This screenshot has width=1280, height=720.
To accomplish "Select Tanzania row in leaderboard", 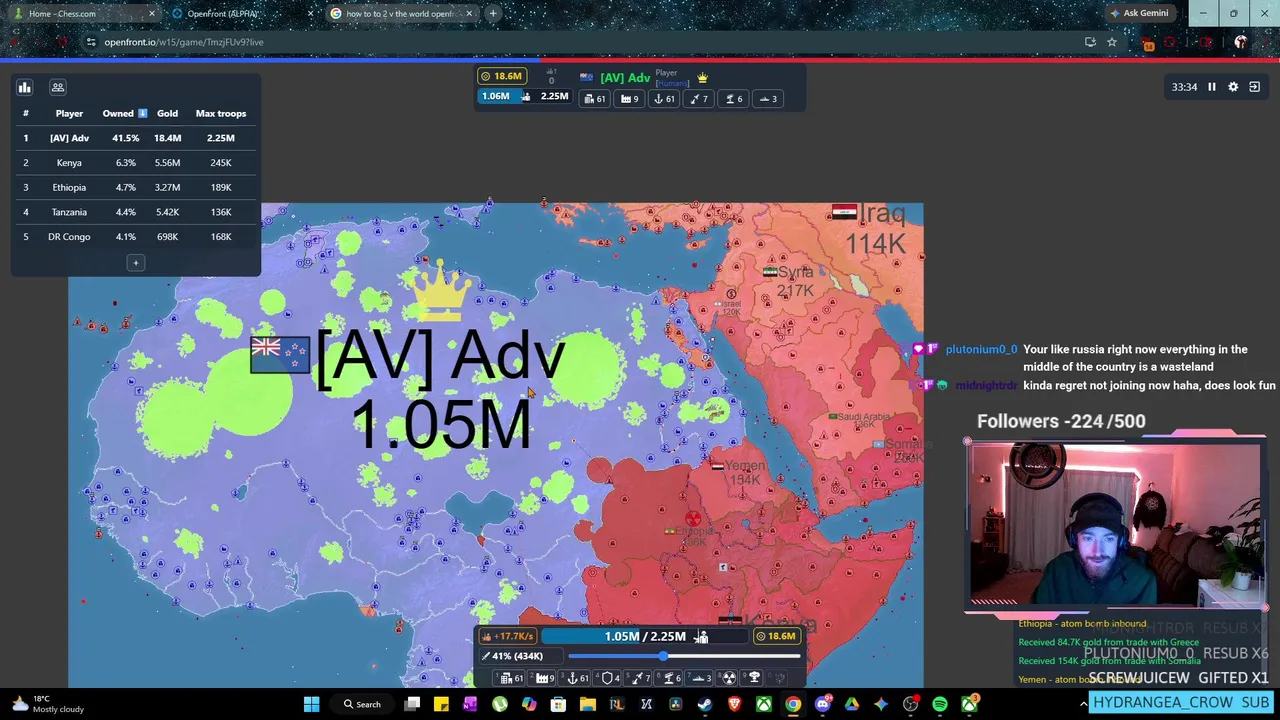I will [x=135, y=212].
